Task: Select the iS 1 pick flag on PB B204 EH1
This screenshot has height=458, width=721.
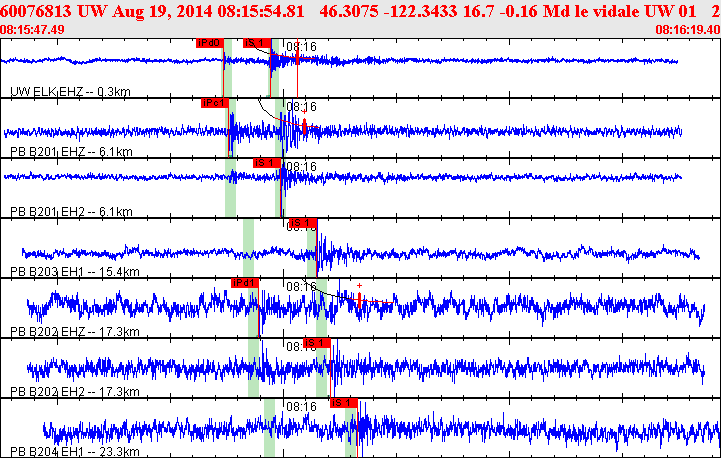Action: click(x=343, y=403)
